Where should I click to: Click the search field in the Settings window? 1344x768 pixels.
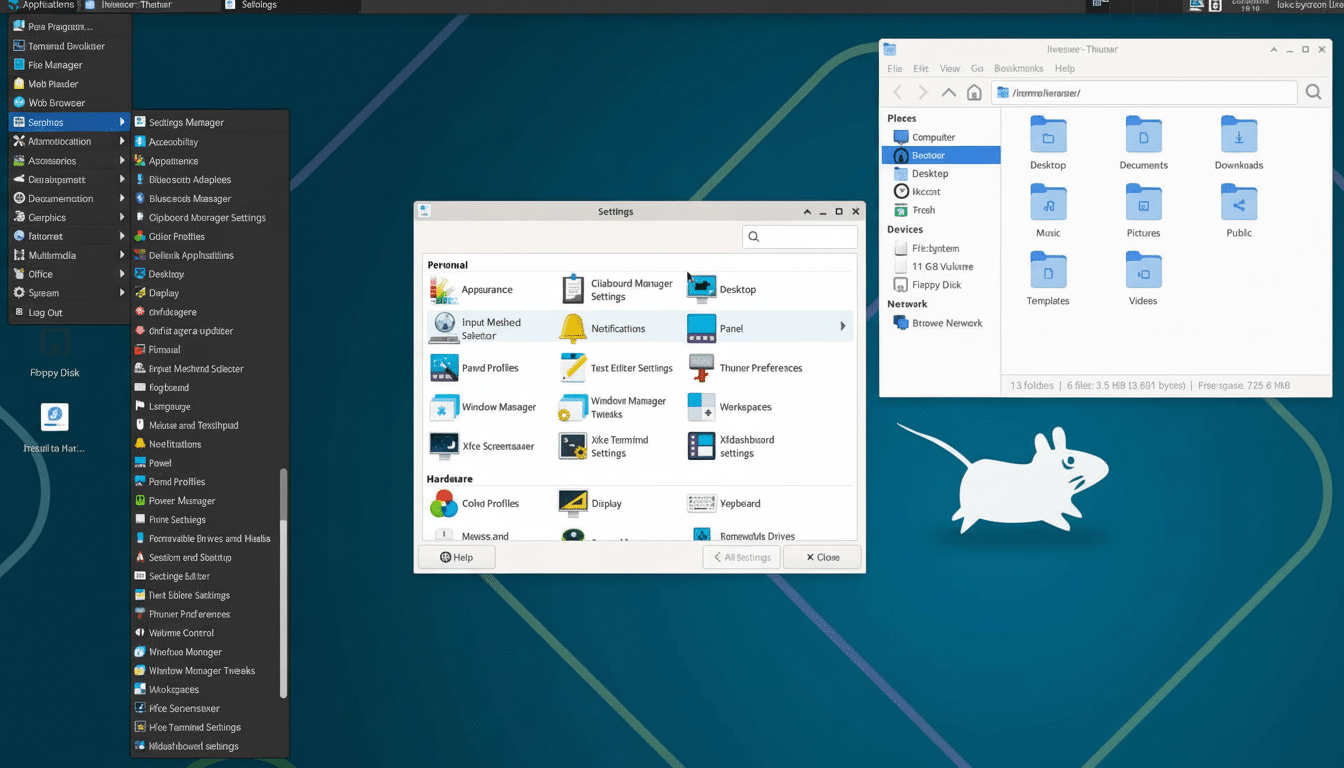pos(799,236)
